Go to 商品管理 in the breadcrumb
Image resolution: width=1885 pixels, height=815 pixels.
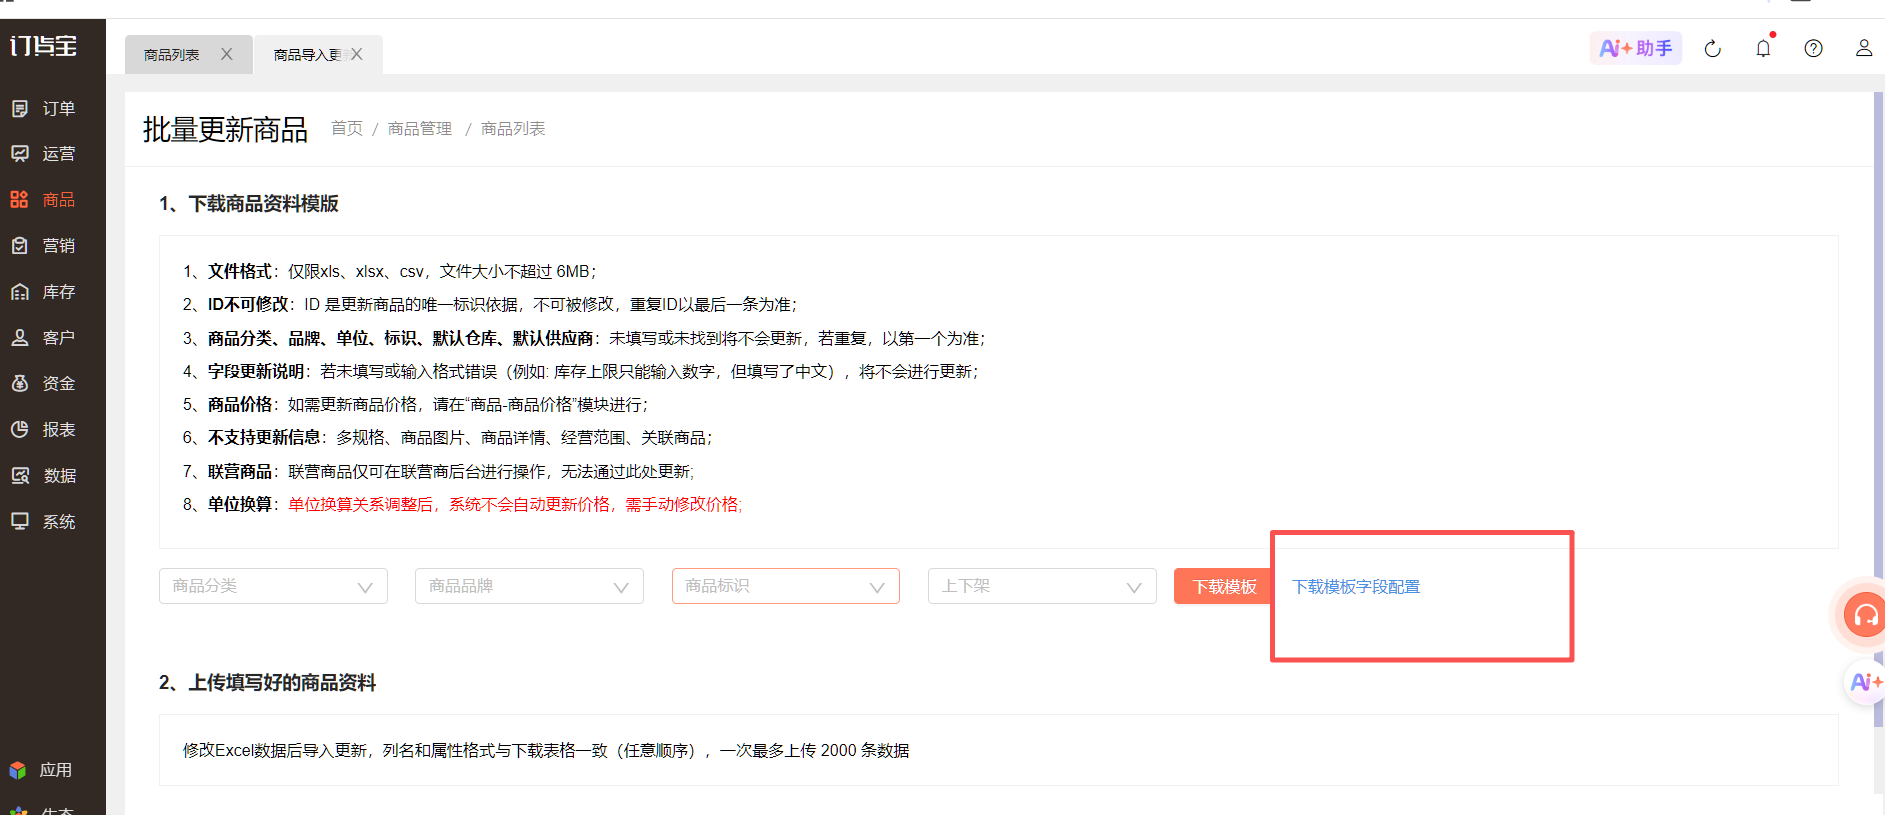420,128
